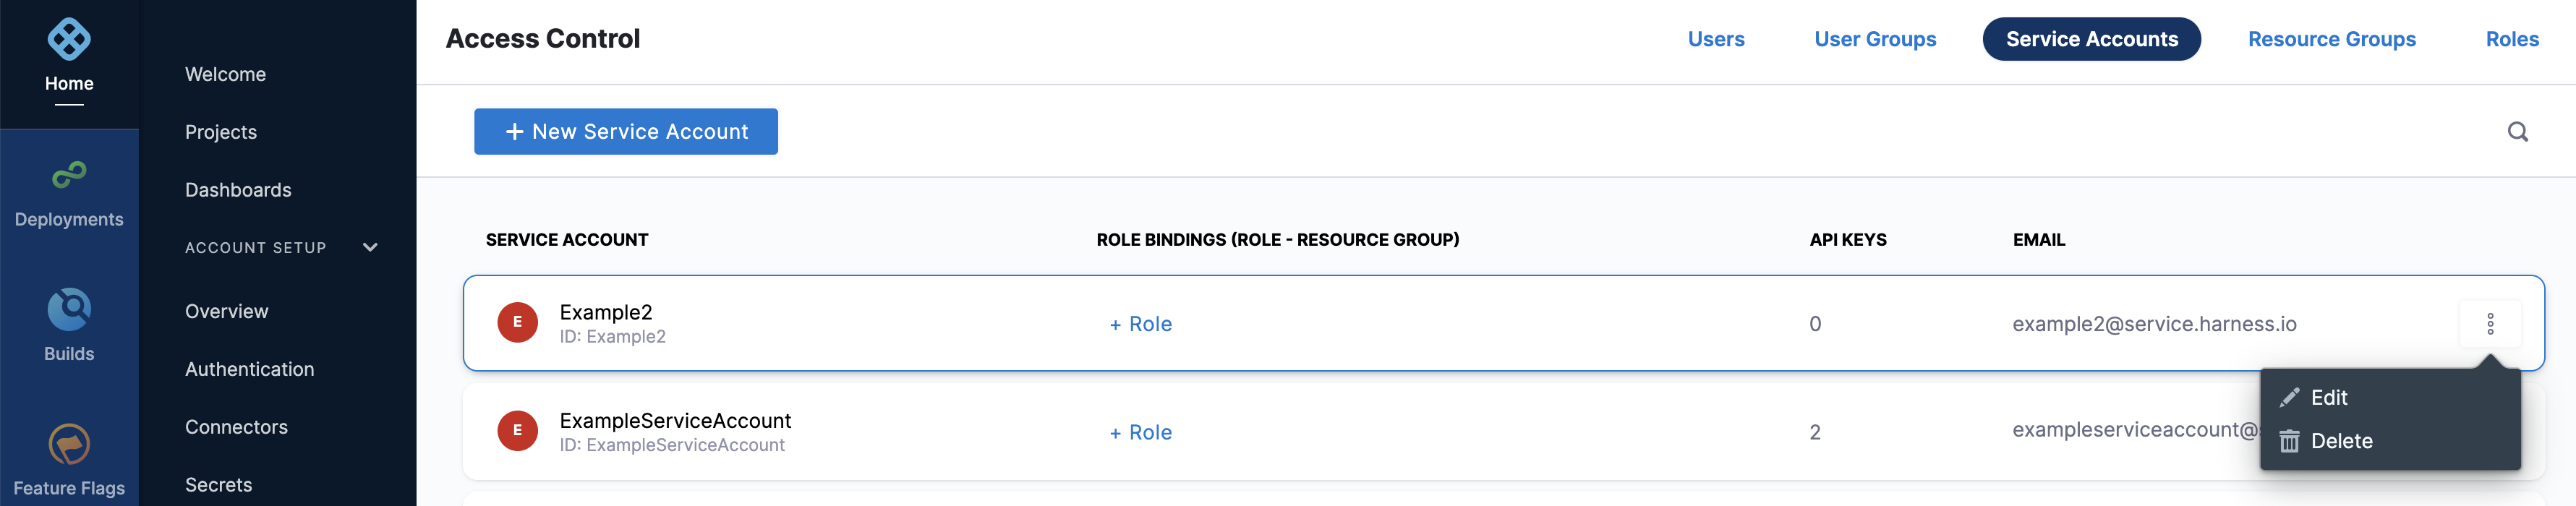Open the Builds module icon
Image resolution: width=2576 pixels, height=506 pixels.
69,309
